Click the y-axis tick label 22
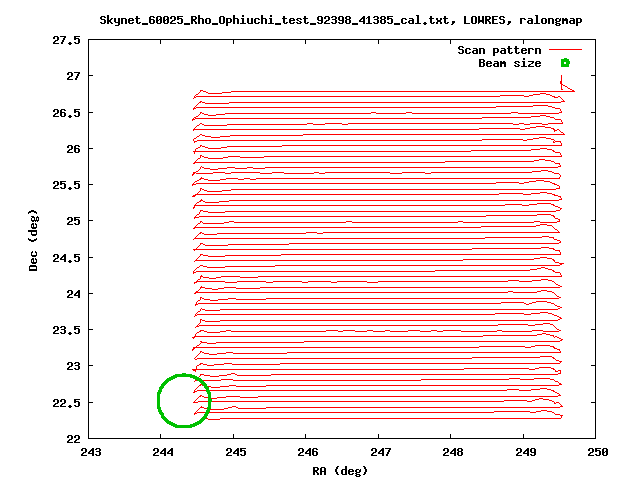This screenshot has width=640, height=480. 73,439
